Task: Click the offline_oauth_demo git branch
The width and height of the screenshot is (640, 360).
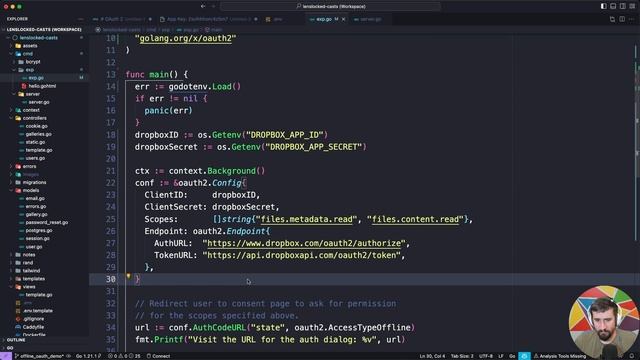Action: [39, 356]
